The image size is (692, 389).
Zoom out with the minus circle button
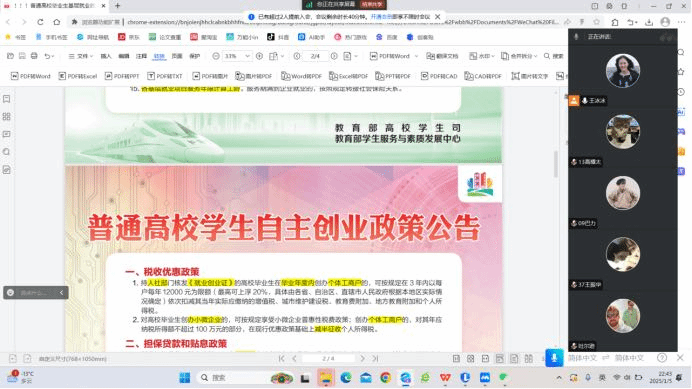pos(216,56)
